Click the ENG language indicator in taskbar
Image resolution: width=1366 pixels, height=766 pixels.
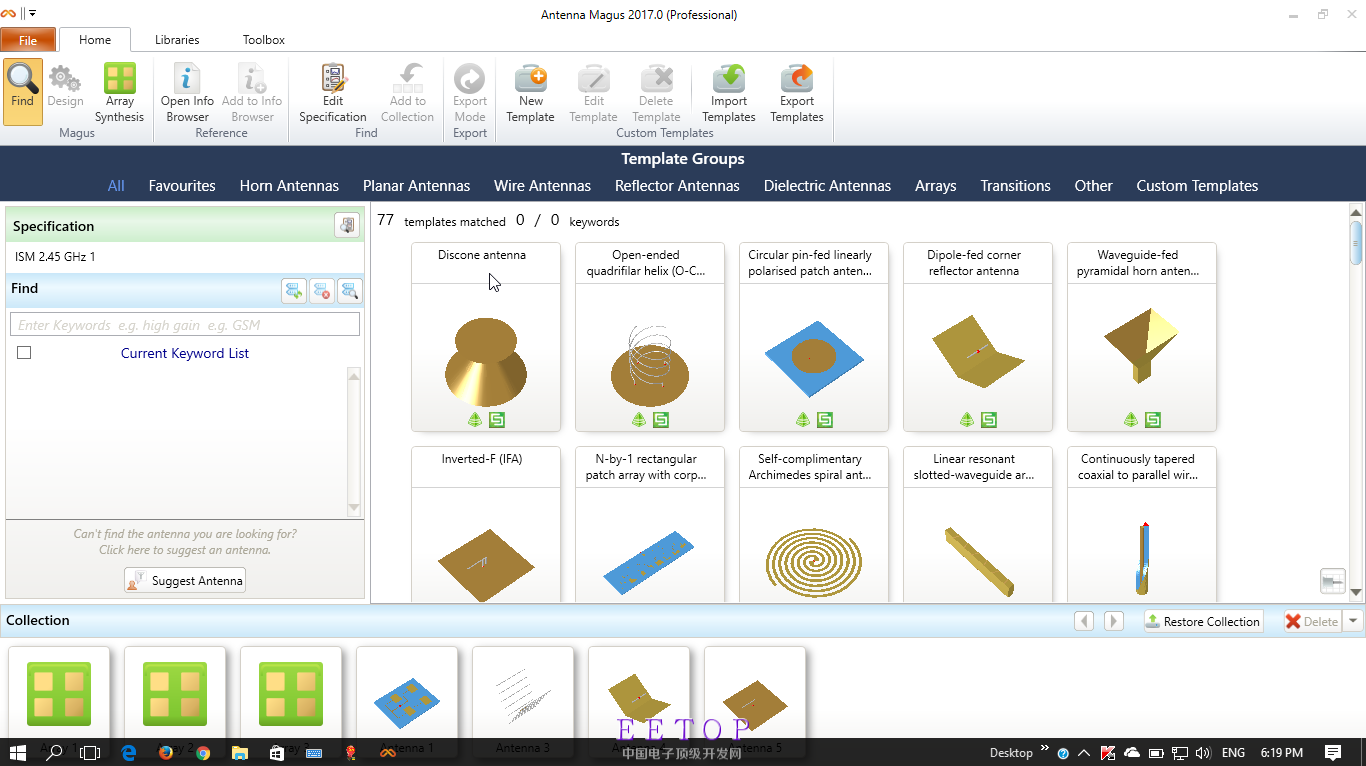[1233, 752]
